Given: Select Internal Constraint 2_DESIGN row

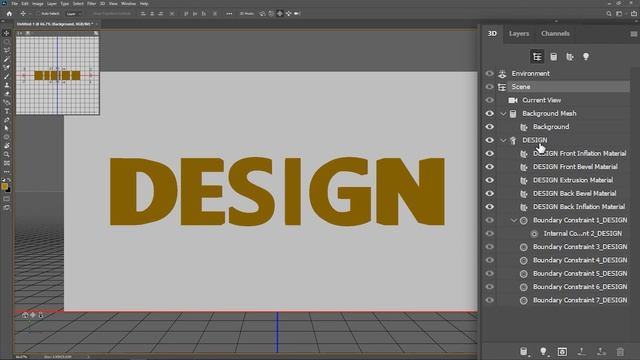Looking at the screenshot, I should [x=582, y=233].
